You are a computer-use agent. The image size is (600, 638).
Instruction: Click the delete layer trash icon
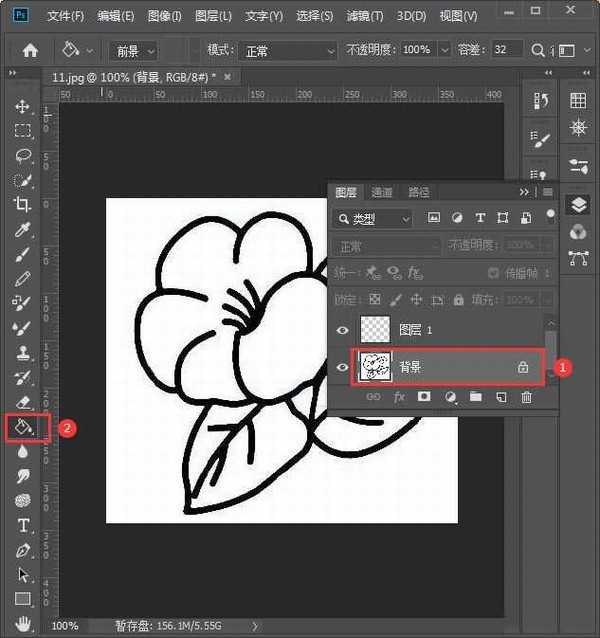527,397
